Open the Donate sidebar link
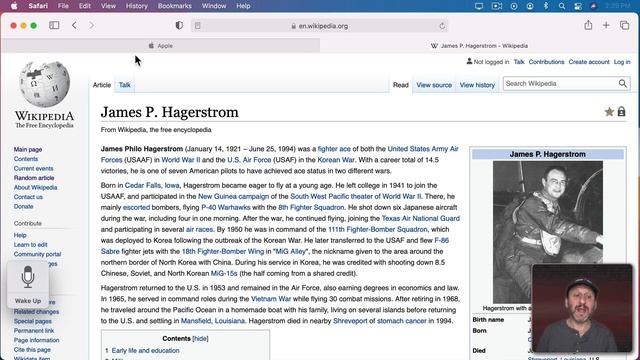Screen dimensions: 640x360 (x=23, y=207)
